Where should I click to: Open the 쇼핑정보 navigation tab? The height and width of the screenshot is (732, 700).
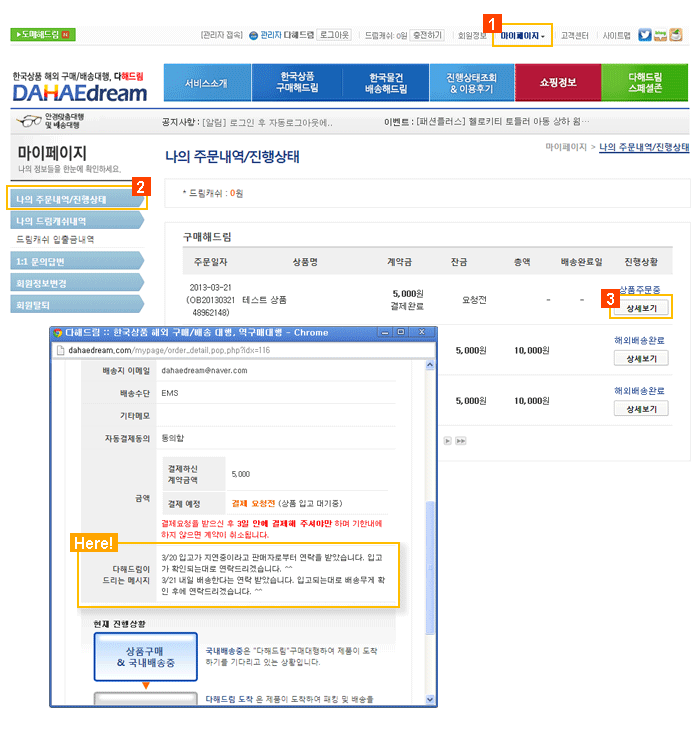pyautogui.click(x=558, y=82)
